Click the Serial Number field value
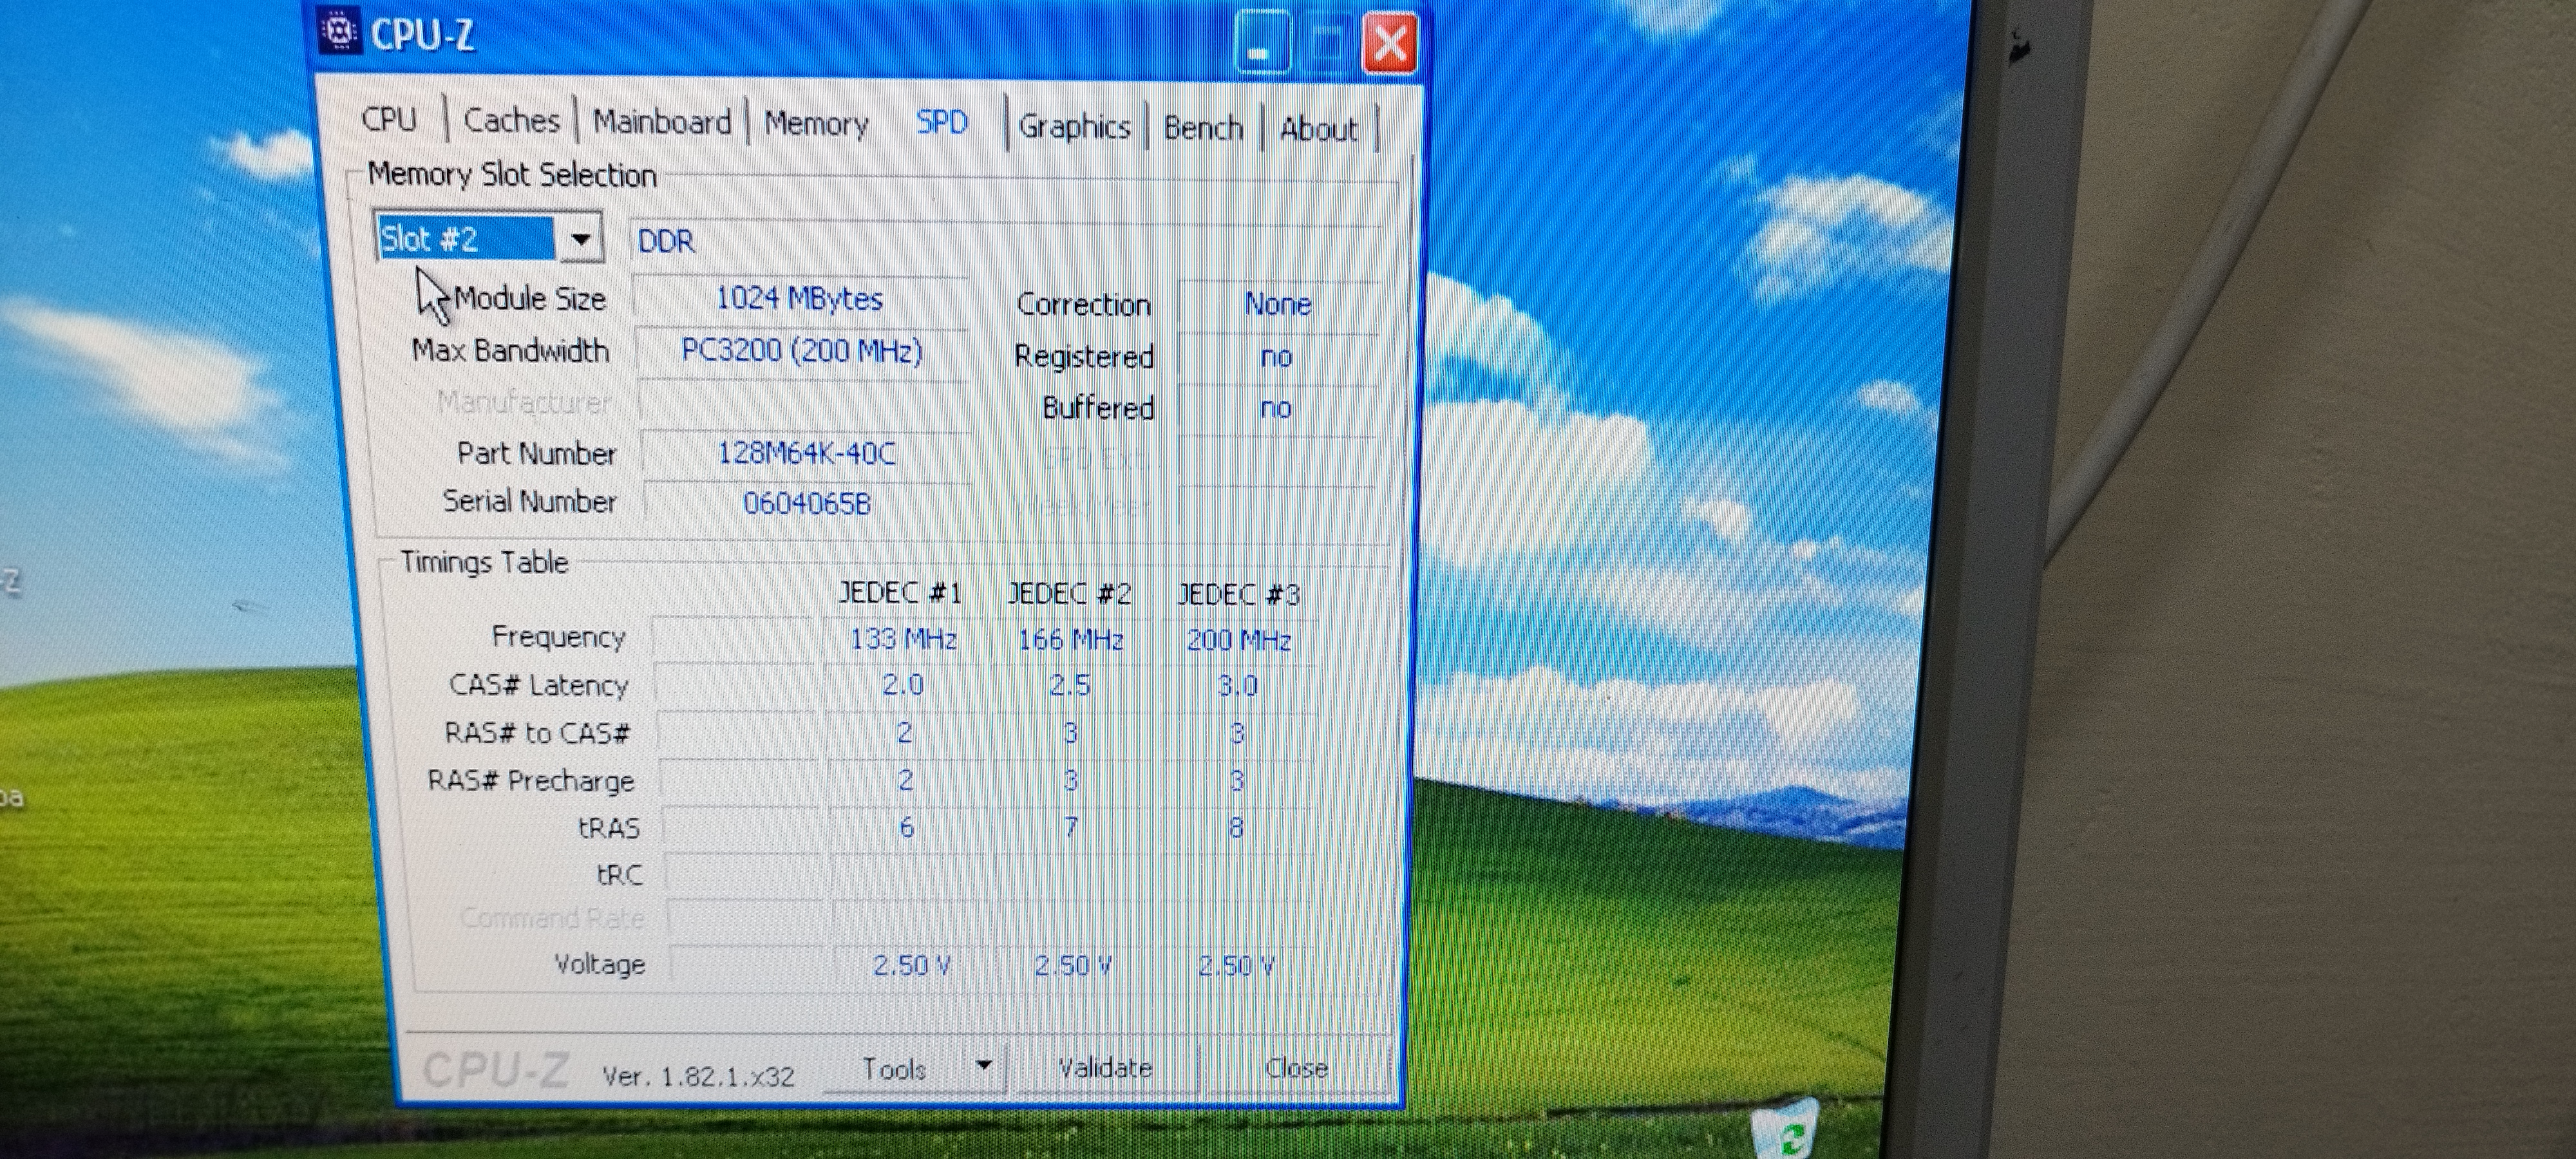Viewport: 2576px width, 1159px height. tap(806, 503)
